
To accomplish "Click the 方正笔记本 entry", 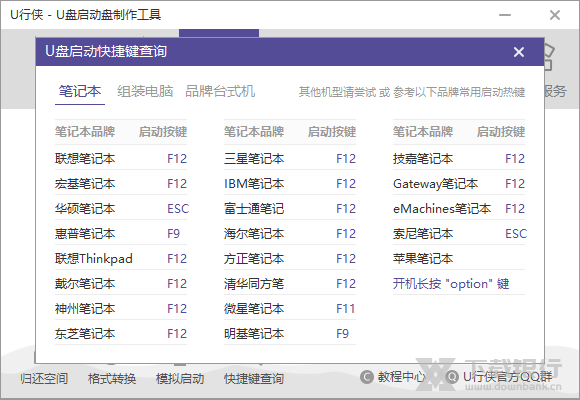I will coord(254,258).
